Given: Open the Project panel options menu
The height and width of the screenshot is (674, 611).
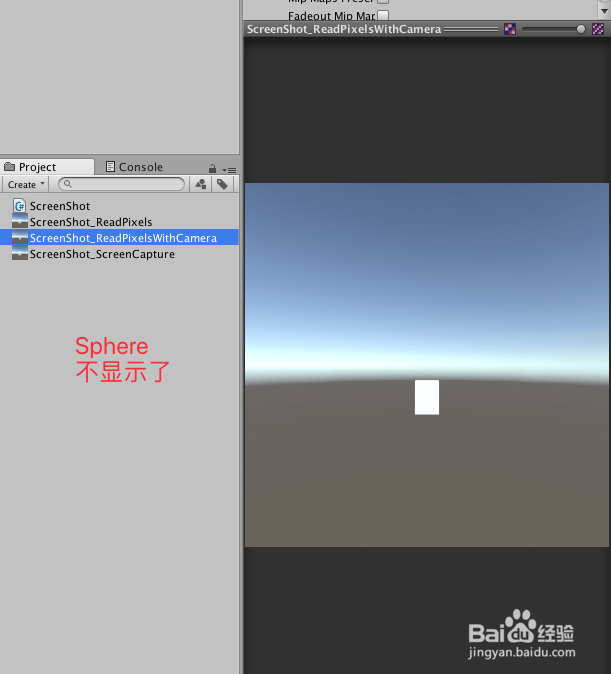Looking at the screenshot, I should point(230,170).
